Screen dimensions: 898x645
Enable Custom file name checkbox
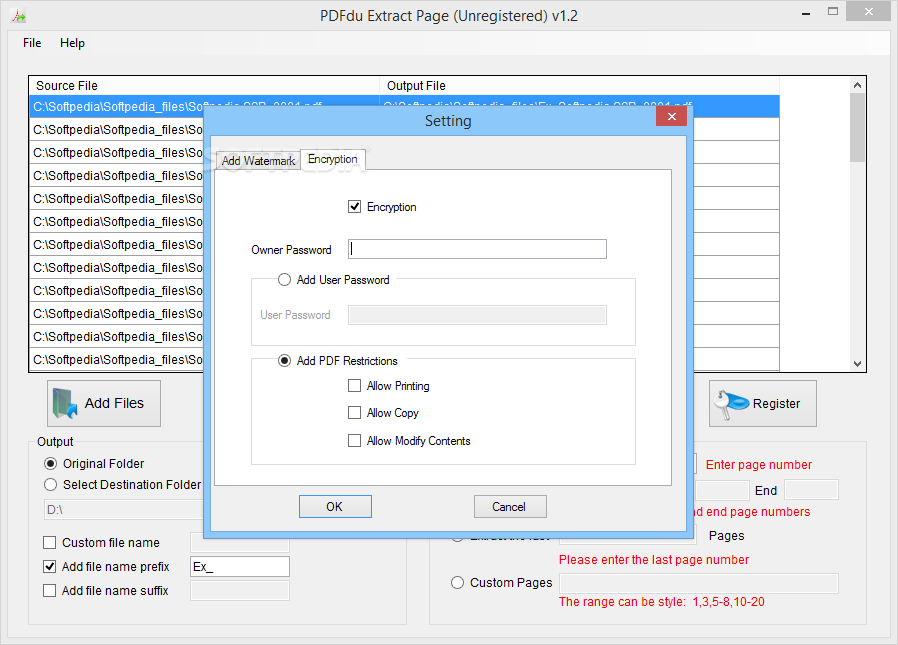(50, 542)
